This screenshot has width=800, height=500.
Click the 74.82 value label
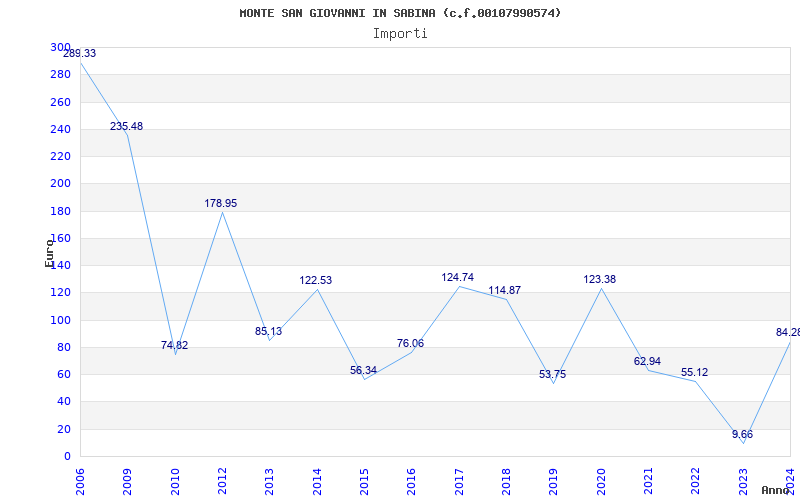[174, 345]
